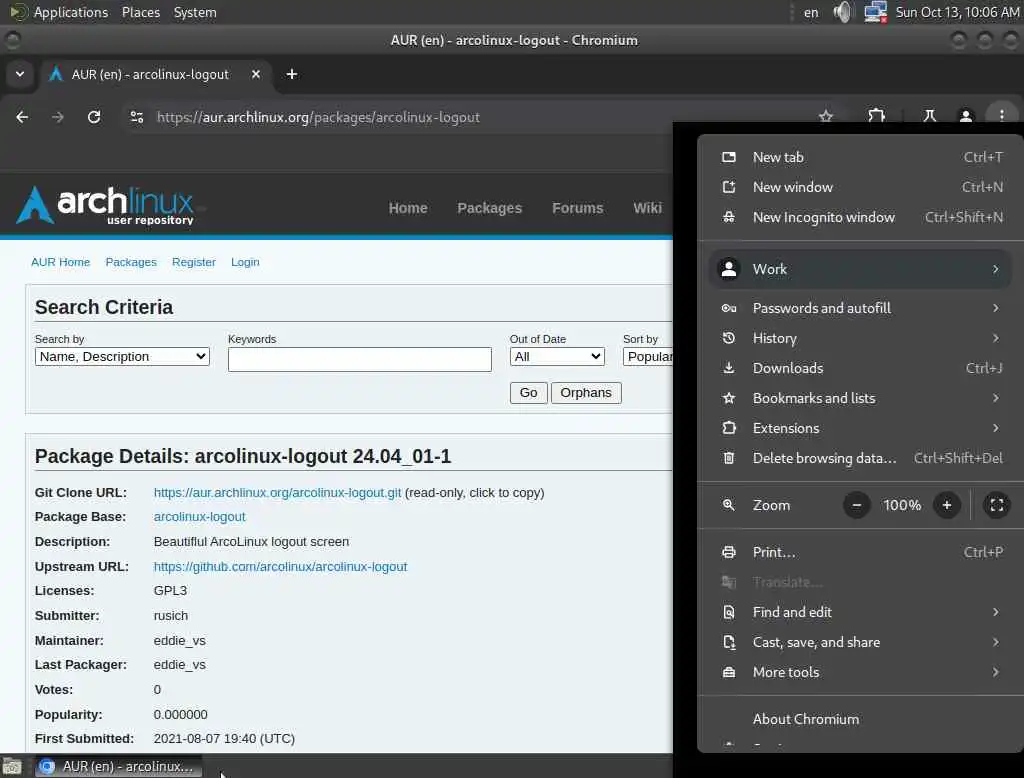Focus the Keywords input field
This screenshot has width=1024, height=778.
point(359,359)
